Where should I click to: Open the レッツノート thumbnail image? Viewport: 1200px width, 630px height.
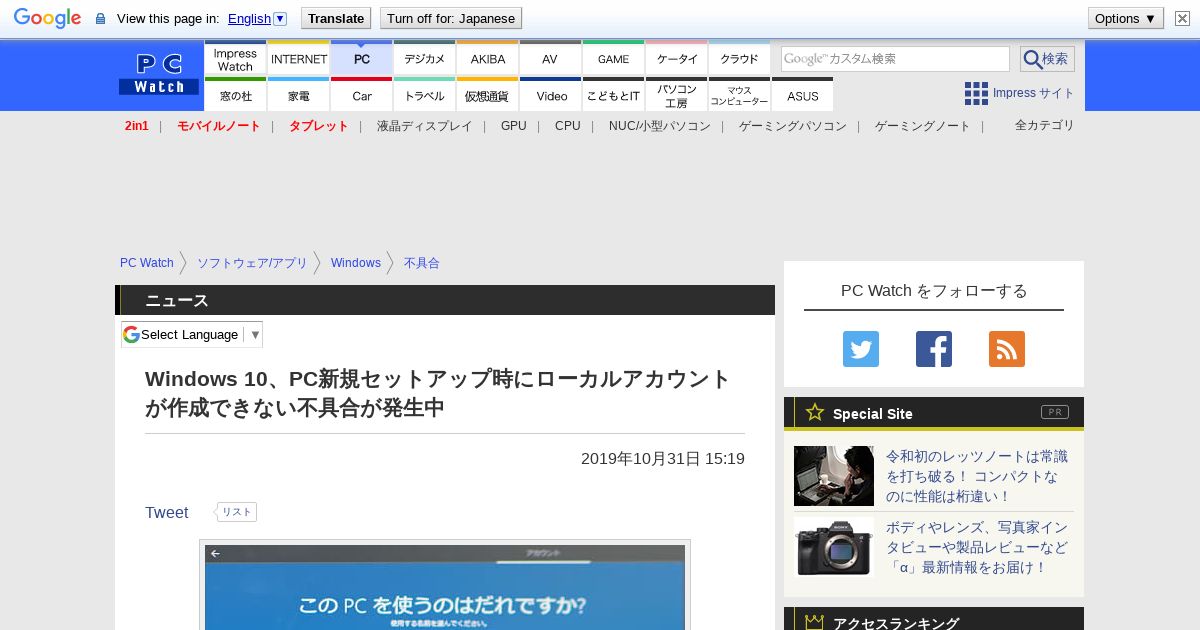click(834, 476)
